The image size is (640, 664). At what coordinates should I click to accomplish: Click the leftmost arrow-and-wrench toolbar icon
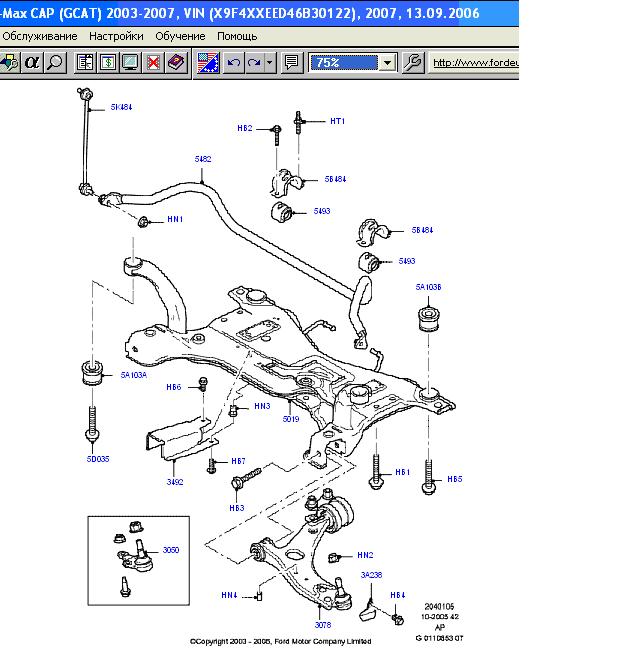[x=9, y=63]
